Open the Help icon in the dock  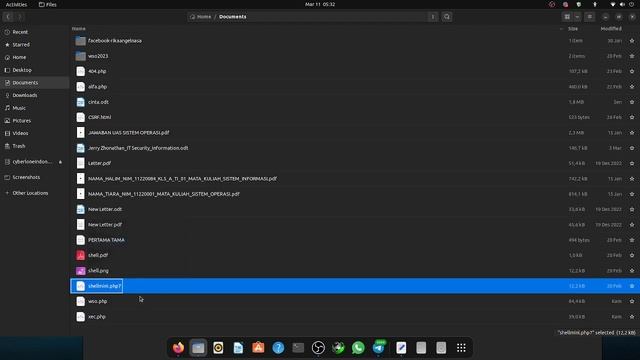point(278,348)
